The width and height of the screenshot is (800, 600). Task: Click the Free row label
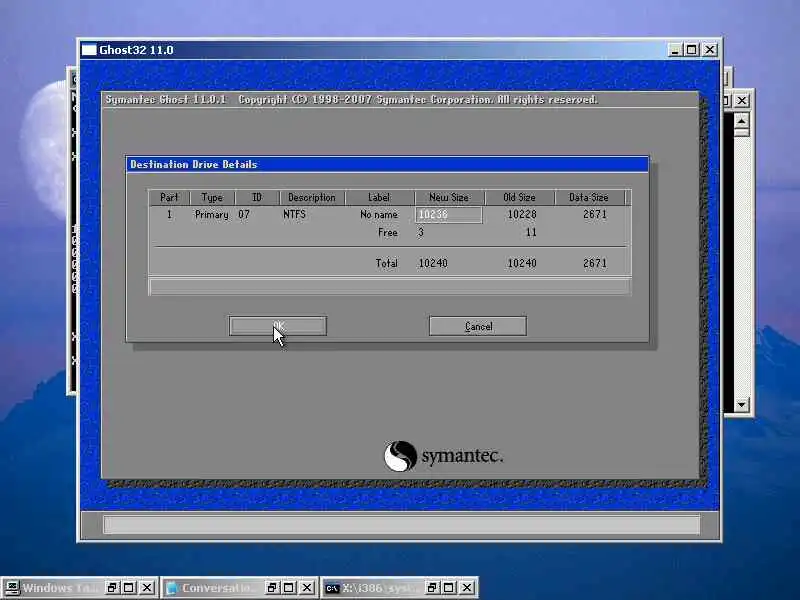pos(388,233)
